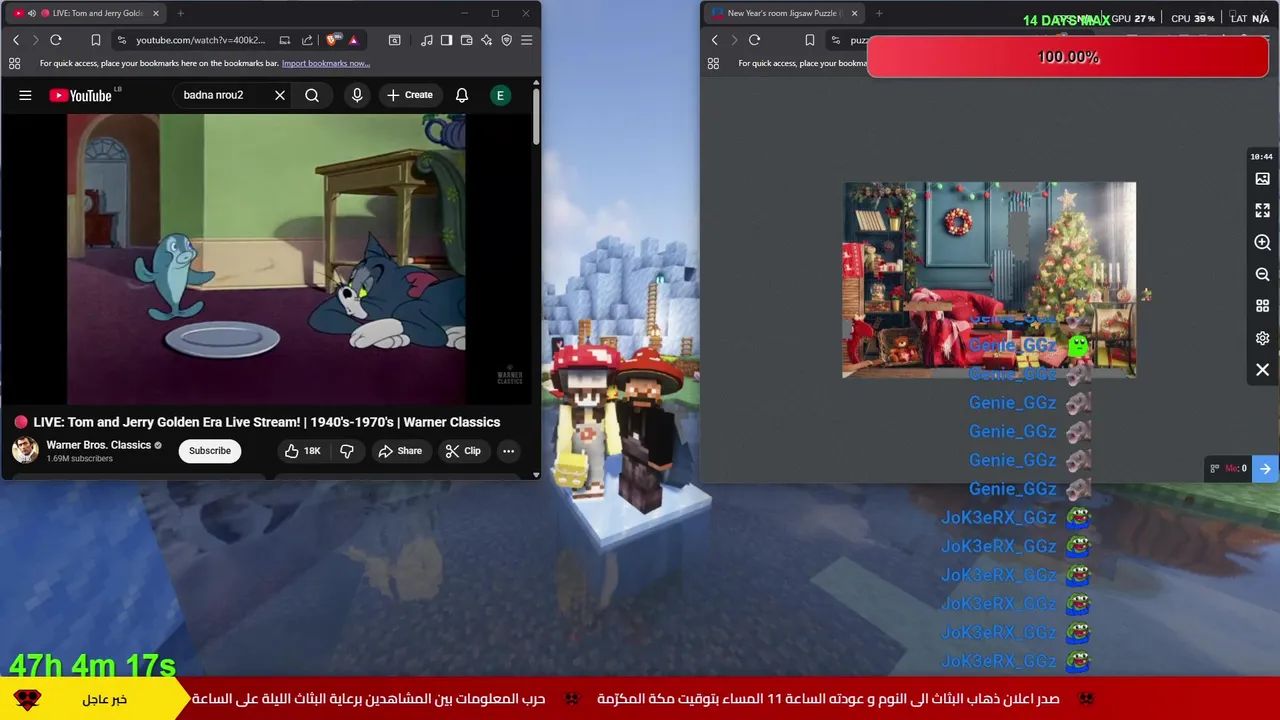Open the Brave Wallet icon
This screenshot has width=1280, height=720.
pos(466,40)
